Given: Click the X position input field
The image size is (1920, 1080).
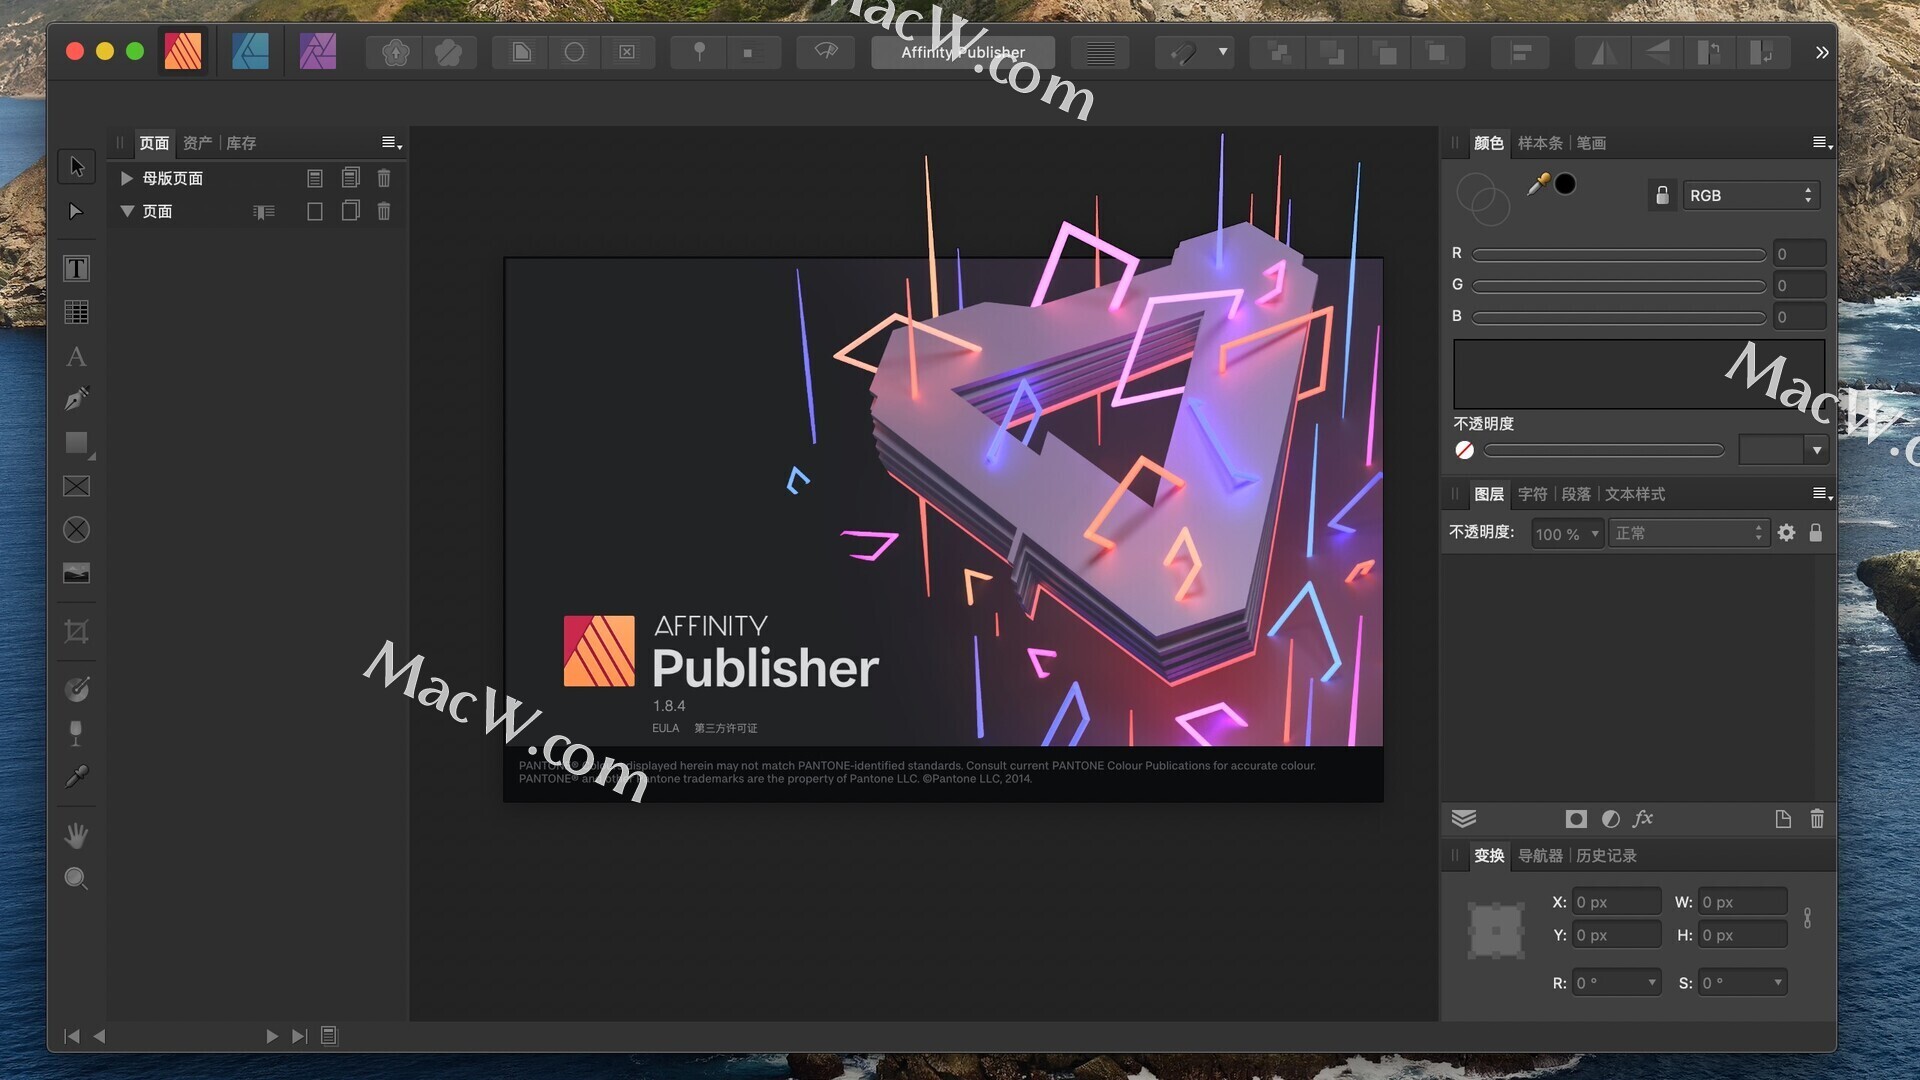Looking at the screenshot, I should click(x=1616, y=902).
